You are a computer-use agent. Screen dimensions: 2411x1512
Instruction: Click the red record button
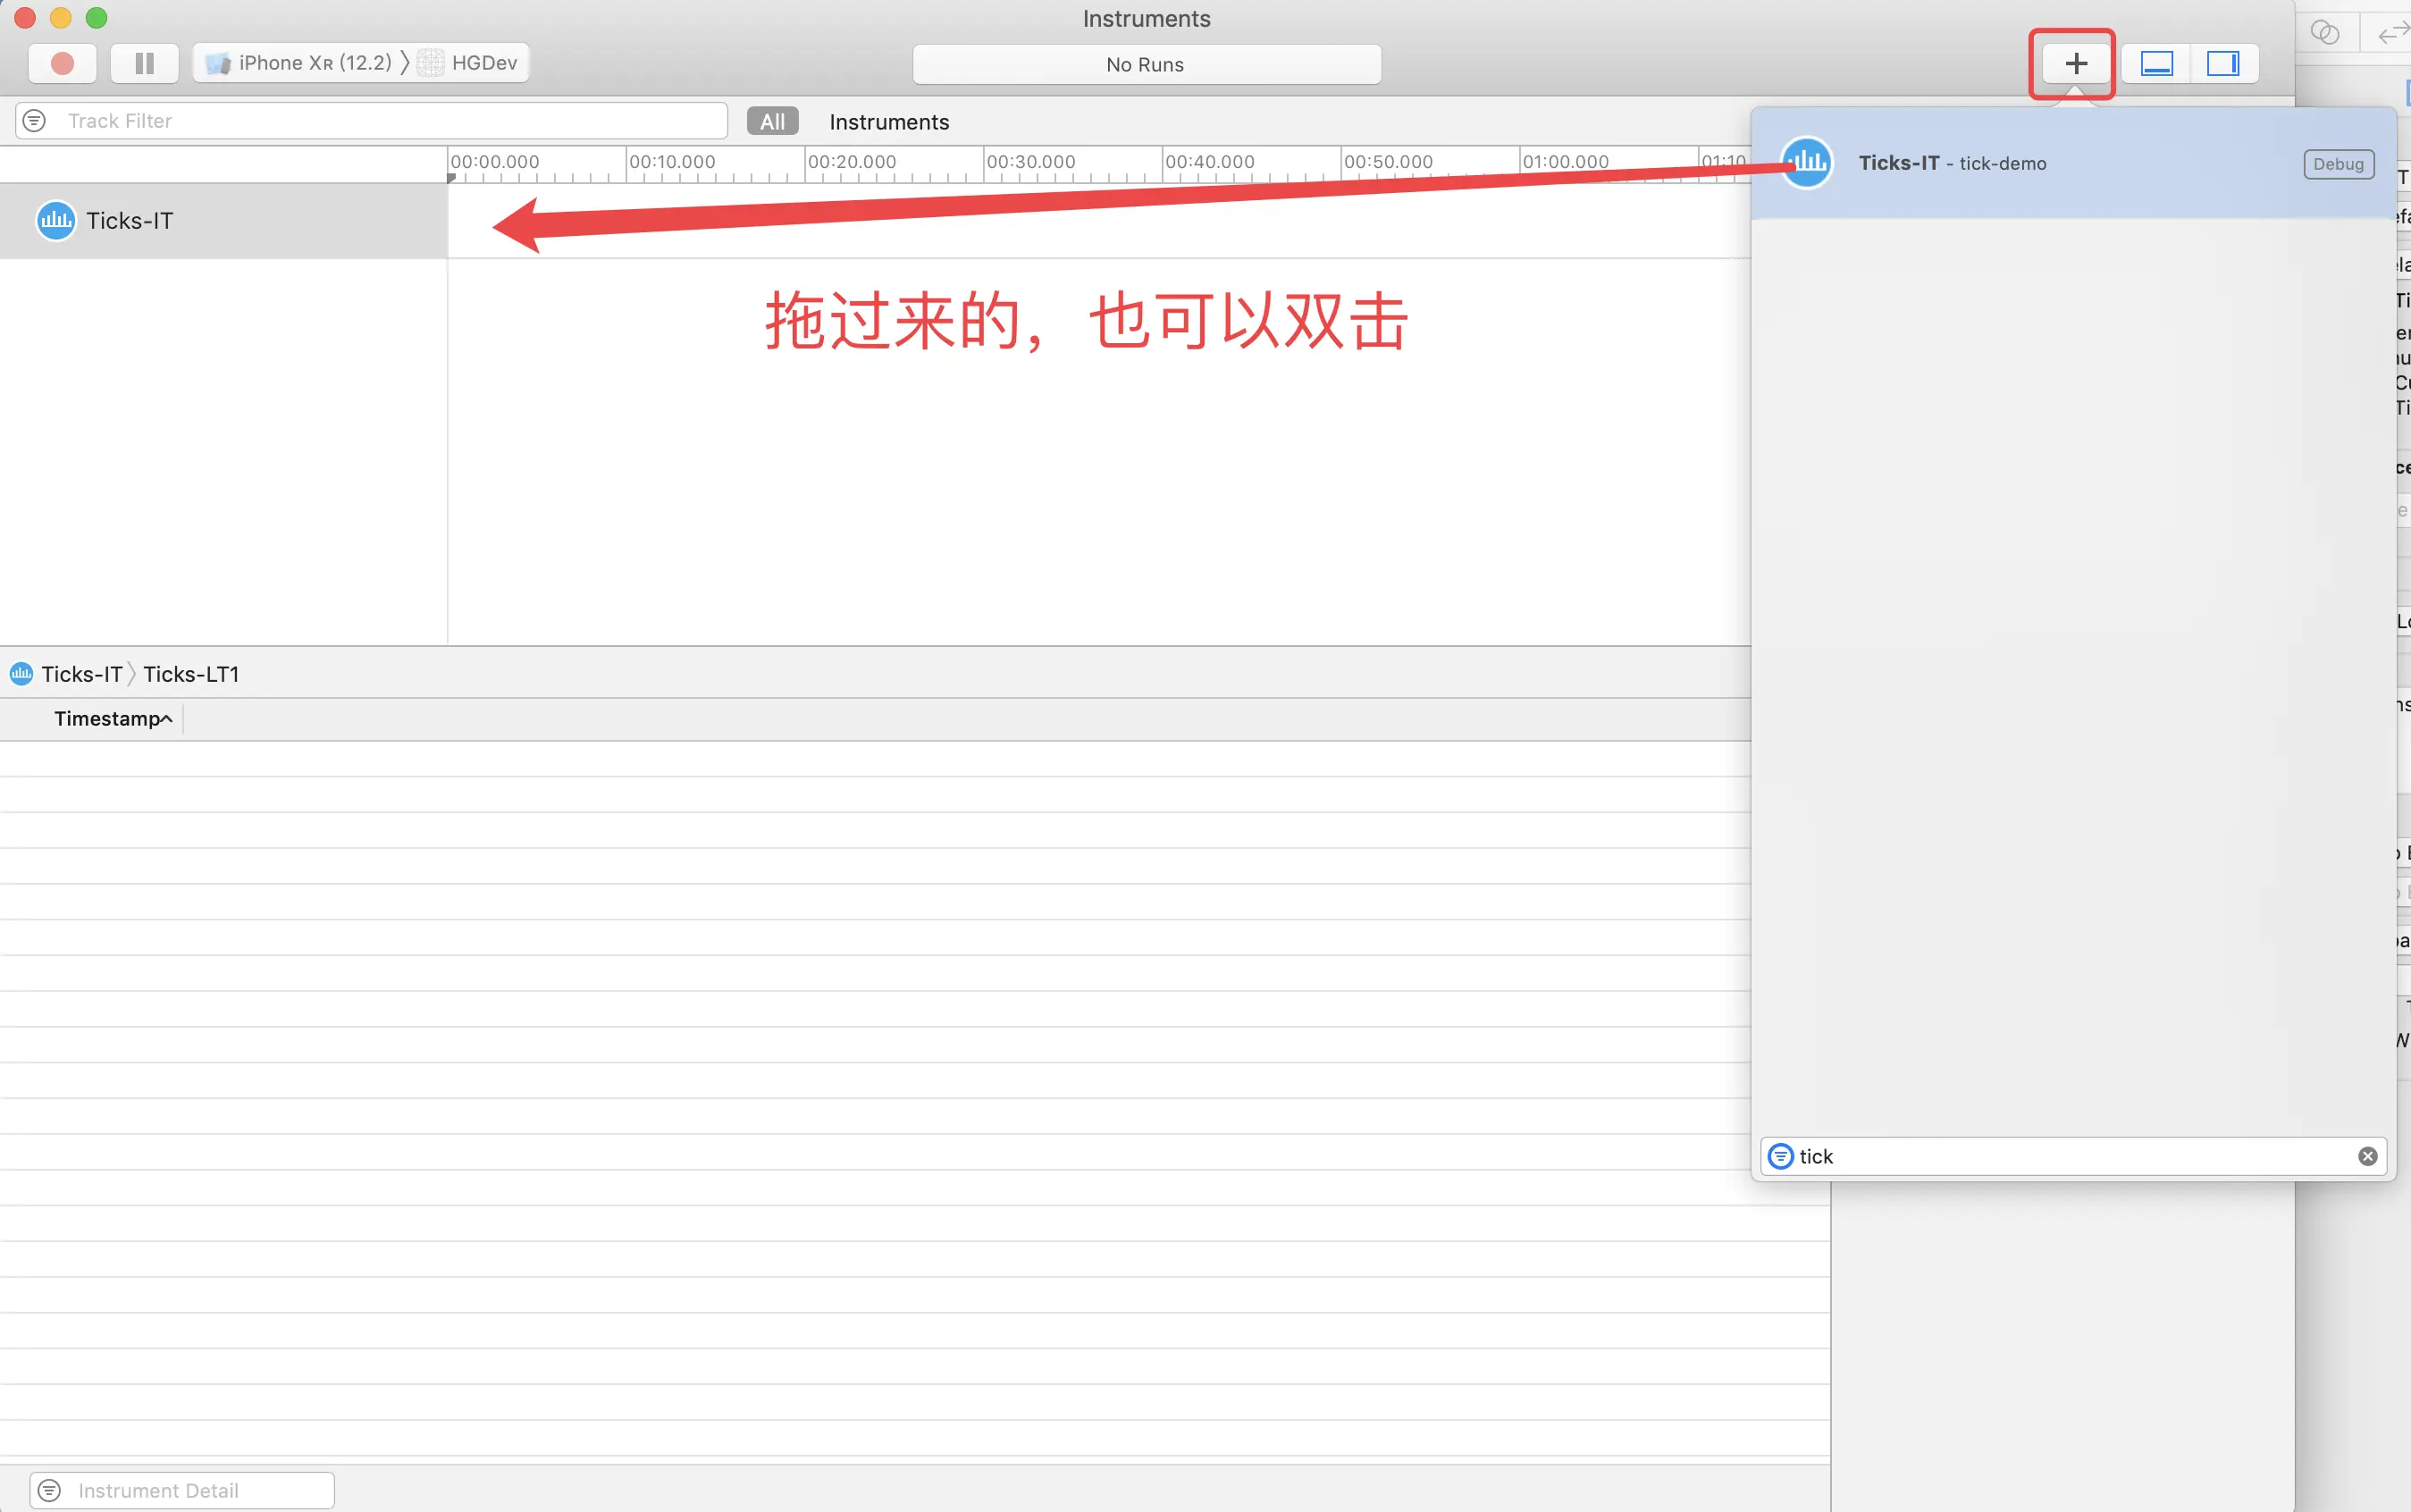62,63
